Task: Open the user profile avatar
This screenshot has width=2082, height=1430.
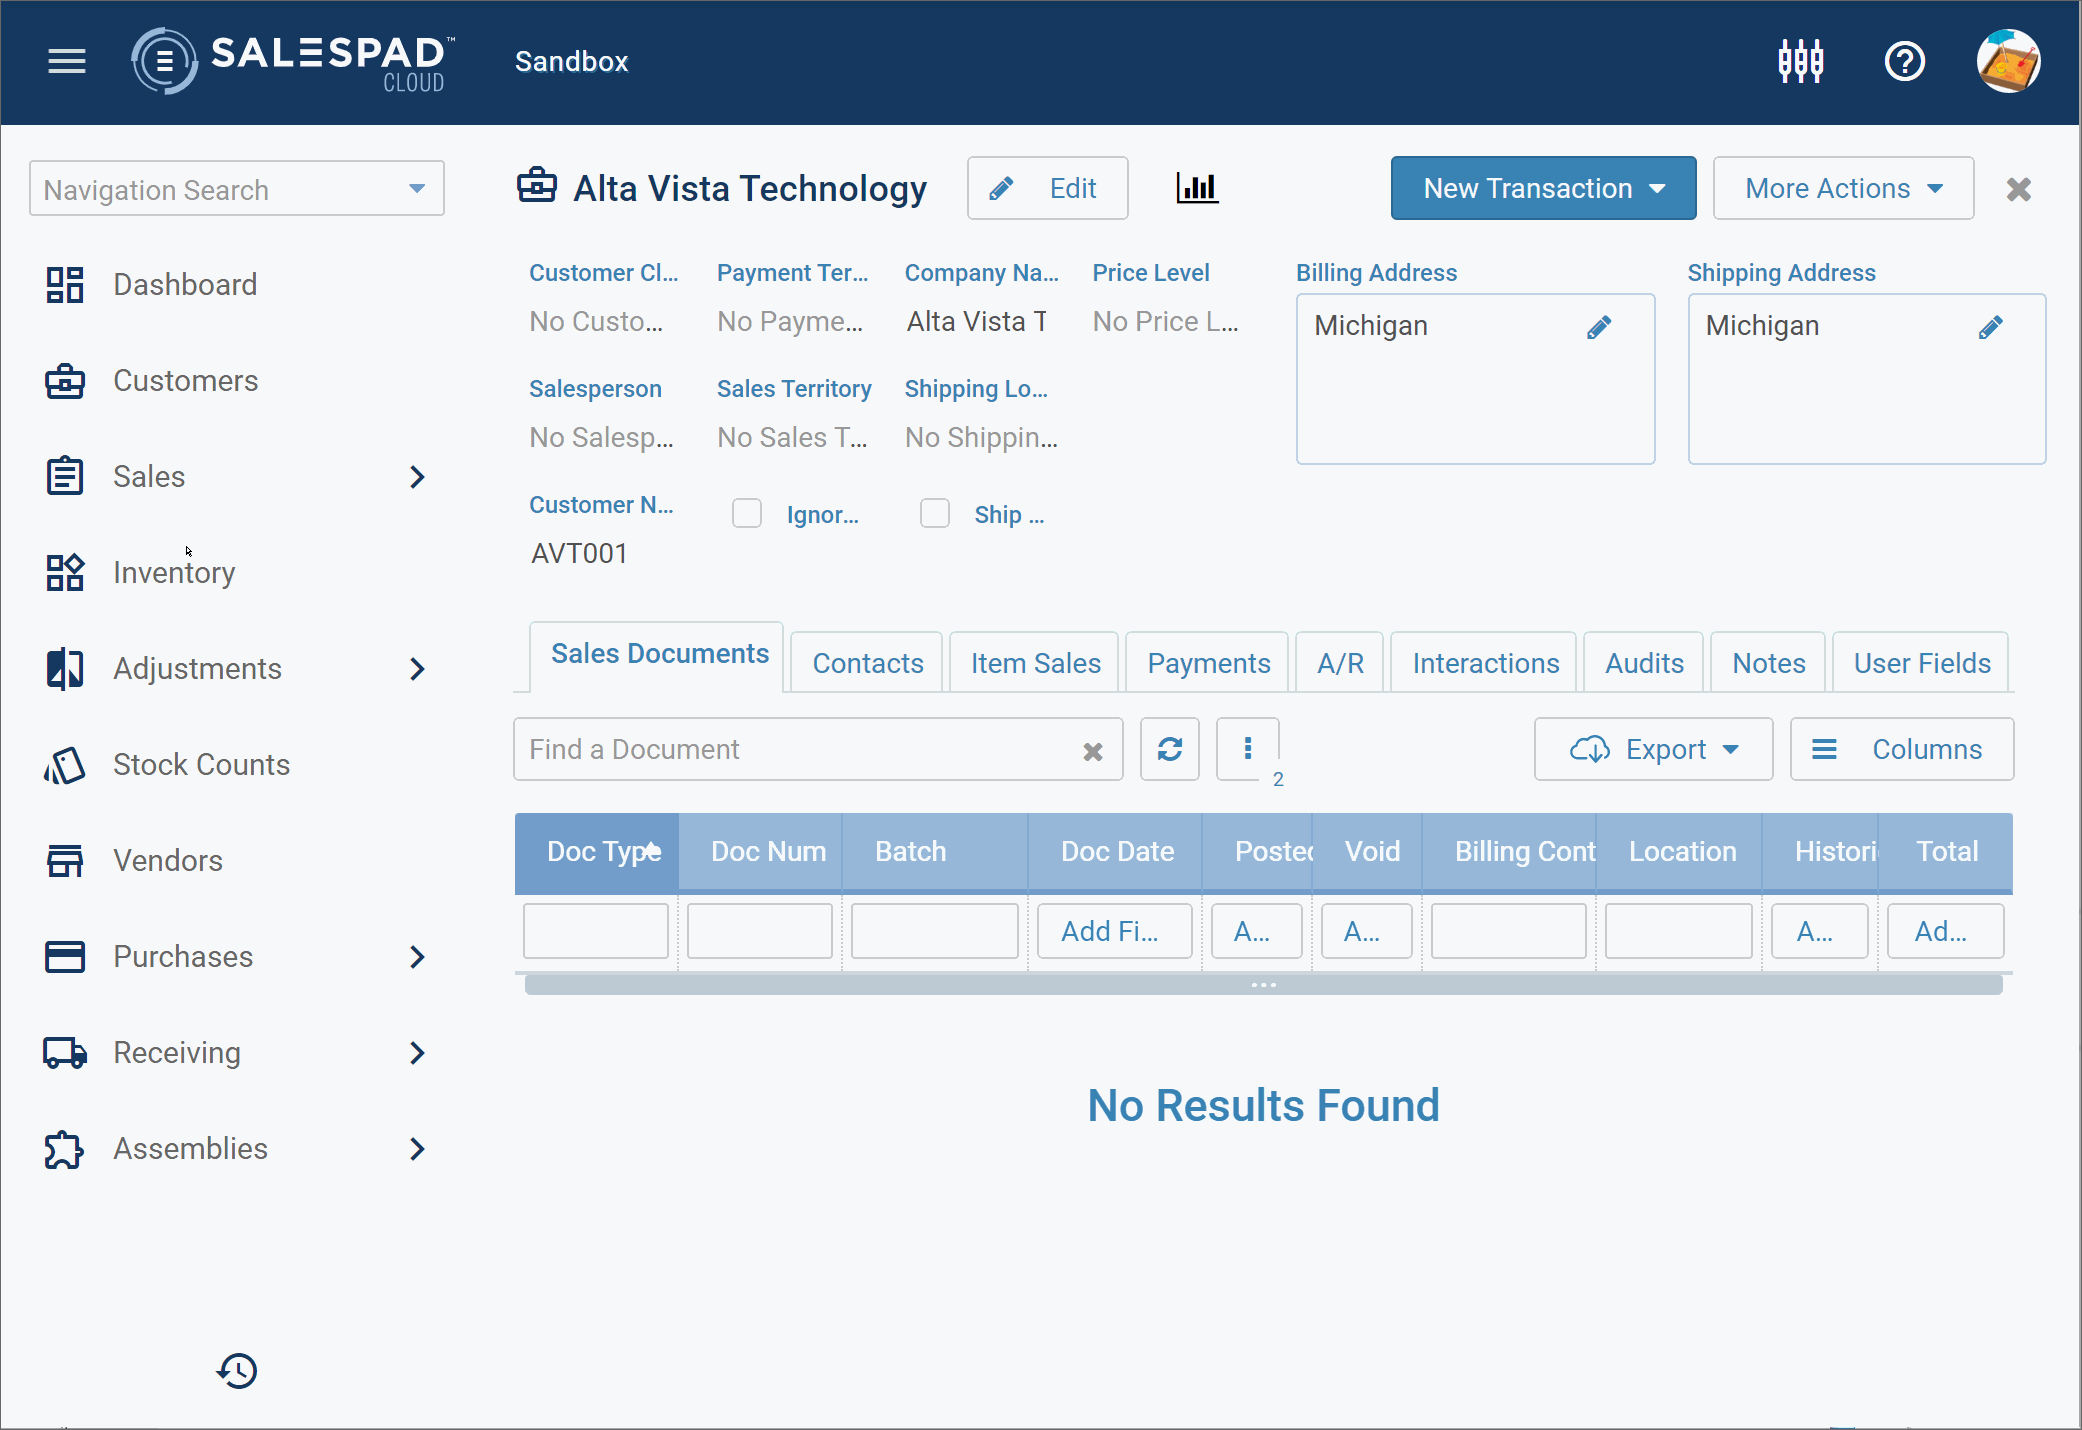Action: tap(2008, 61)
